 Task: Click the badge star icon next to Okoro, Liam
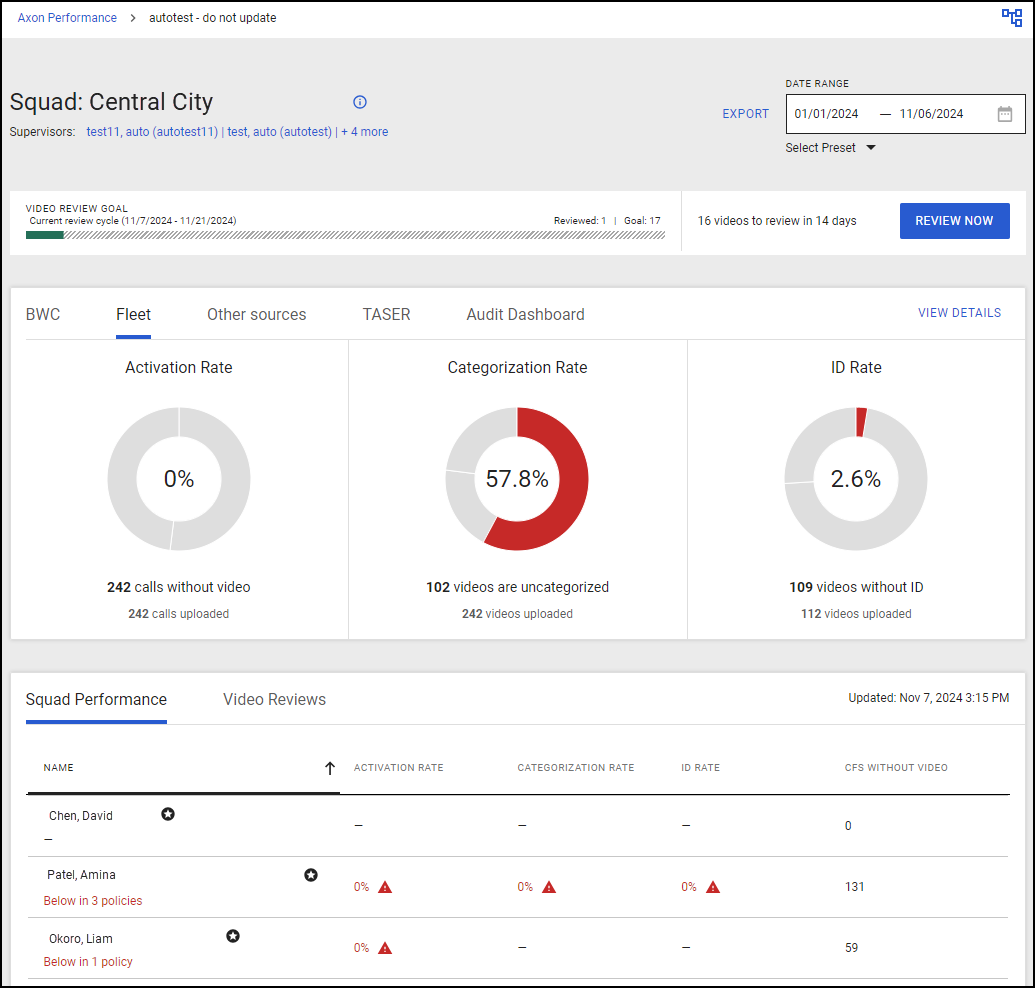(233, 936)
